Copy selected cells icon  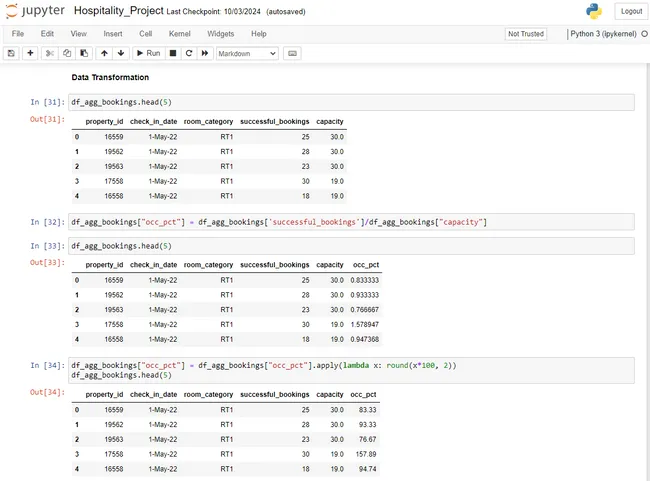[x=67, y=53]
